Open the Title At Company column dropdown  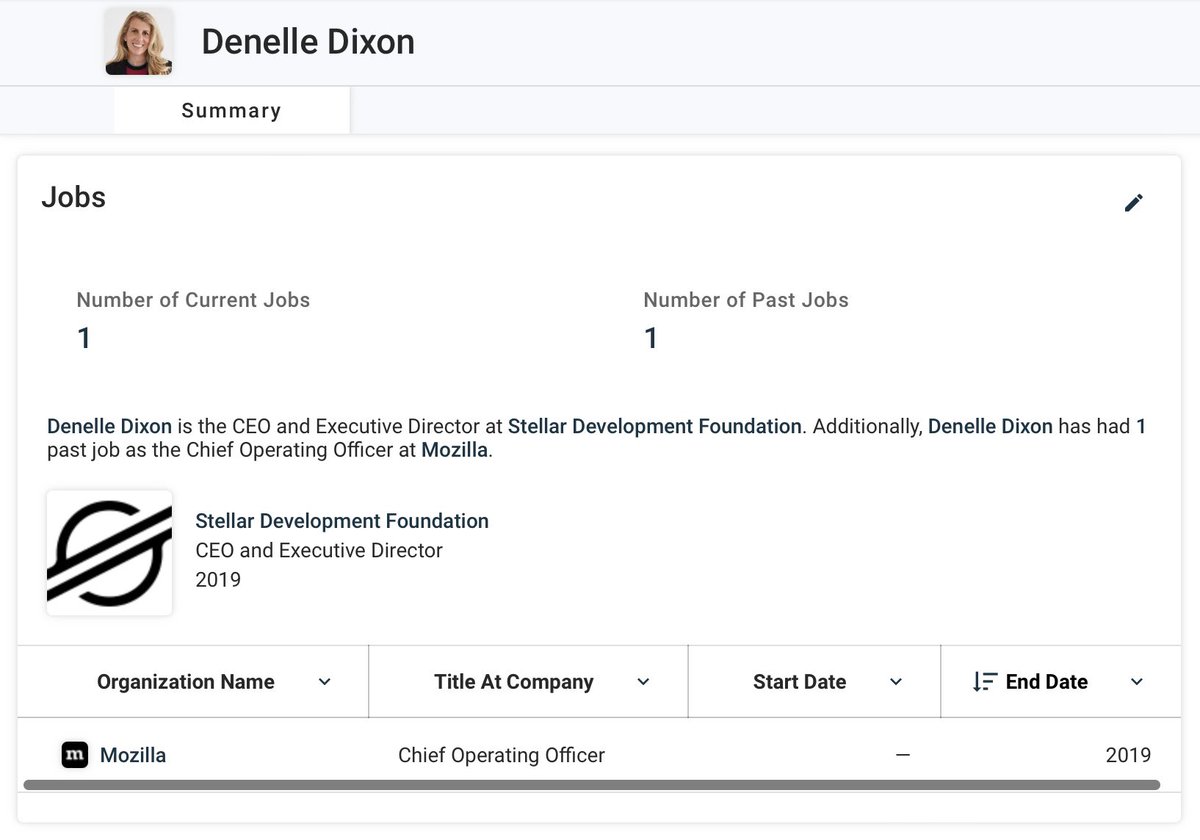click(643, 682)
